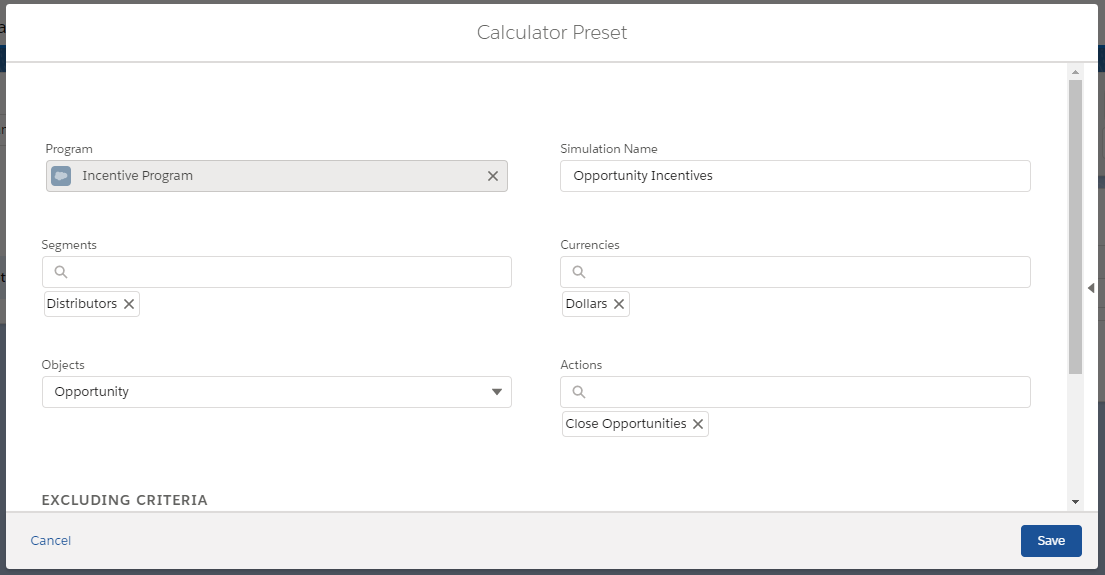Click the Actions field label

[x=581, y=364]
